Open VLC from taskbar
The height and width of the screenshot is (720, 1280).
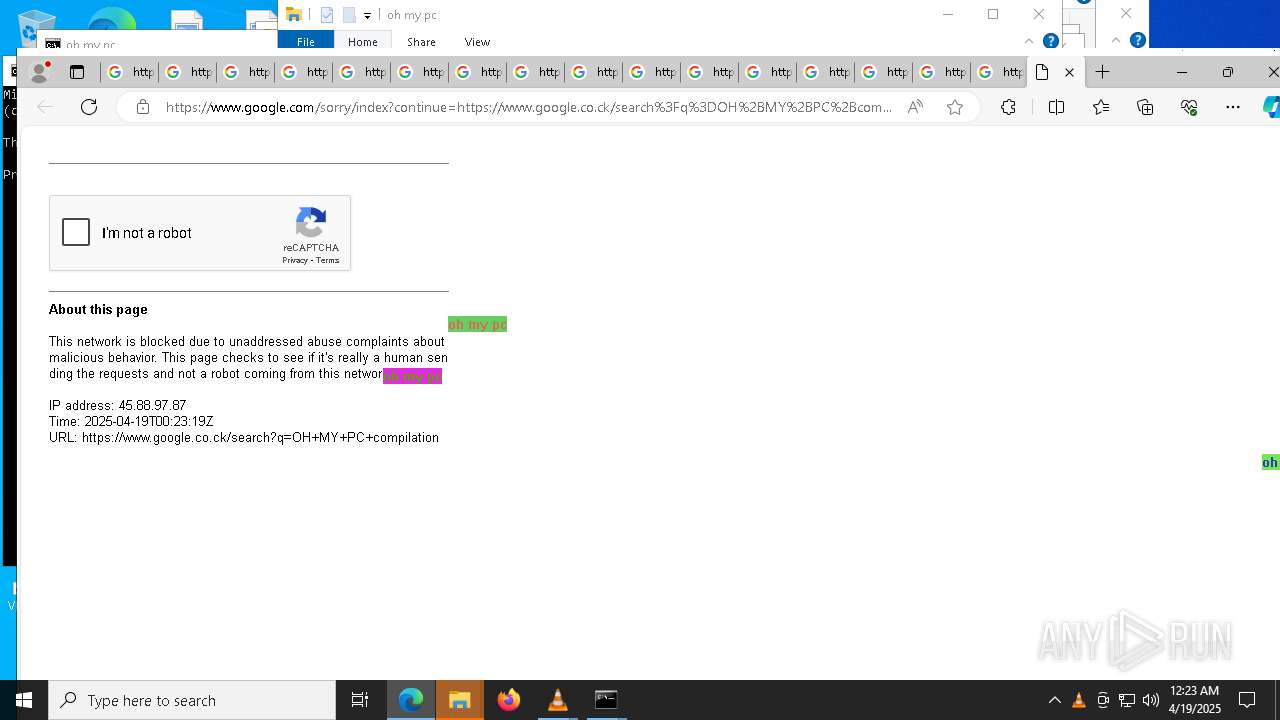(558, 700)
